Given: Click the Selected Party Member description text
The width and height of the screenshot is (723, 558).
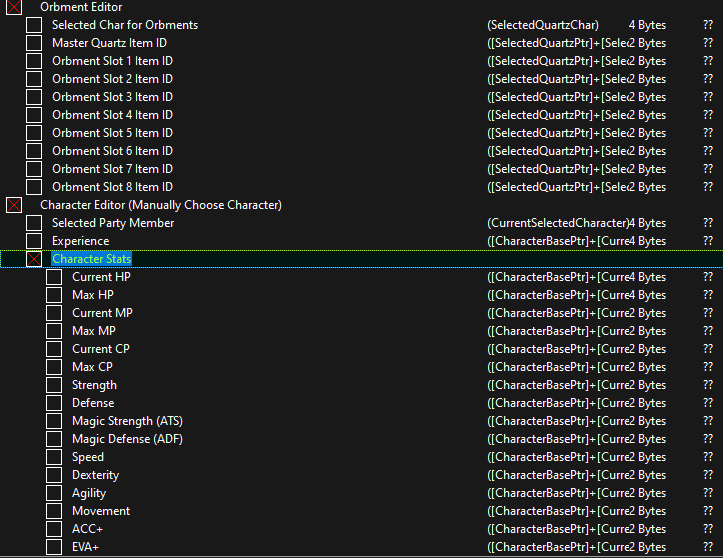Looking at the screenshot, I should pyautogui.click(x=113, y=223).
